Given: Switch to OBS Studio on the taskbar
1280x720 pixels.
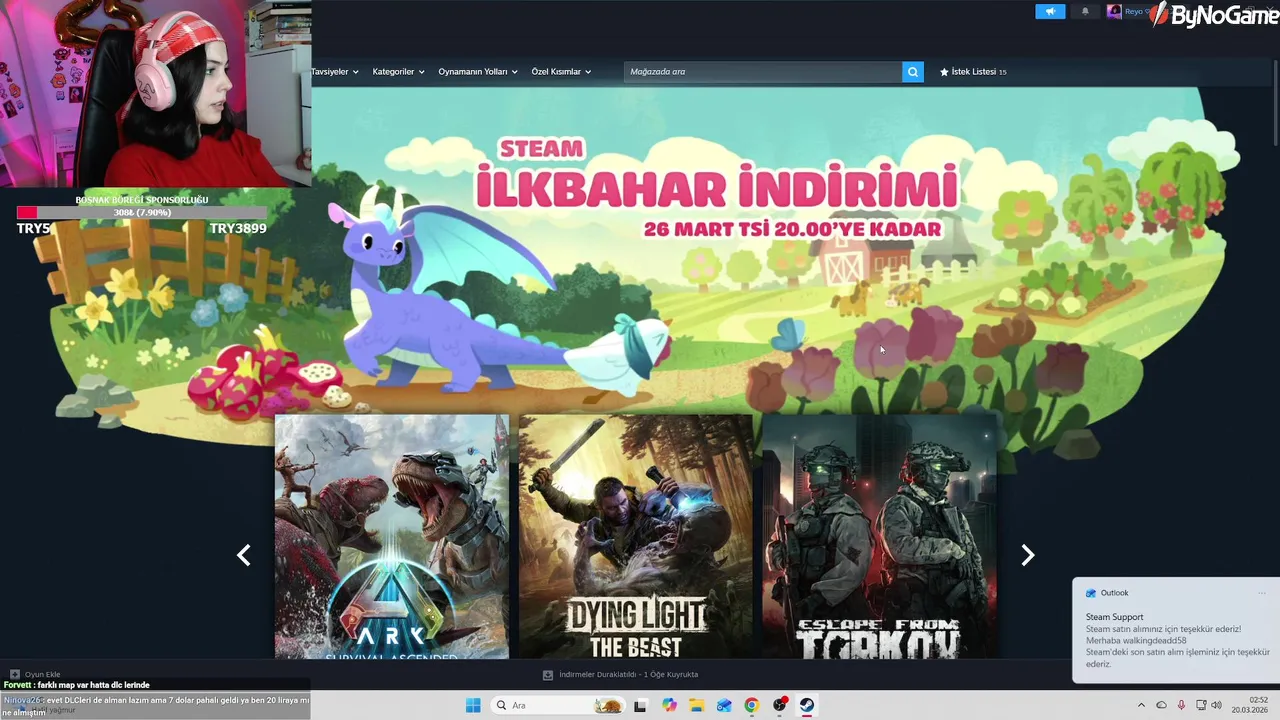Looking at the screenshot, I should (x=780, y=705).
